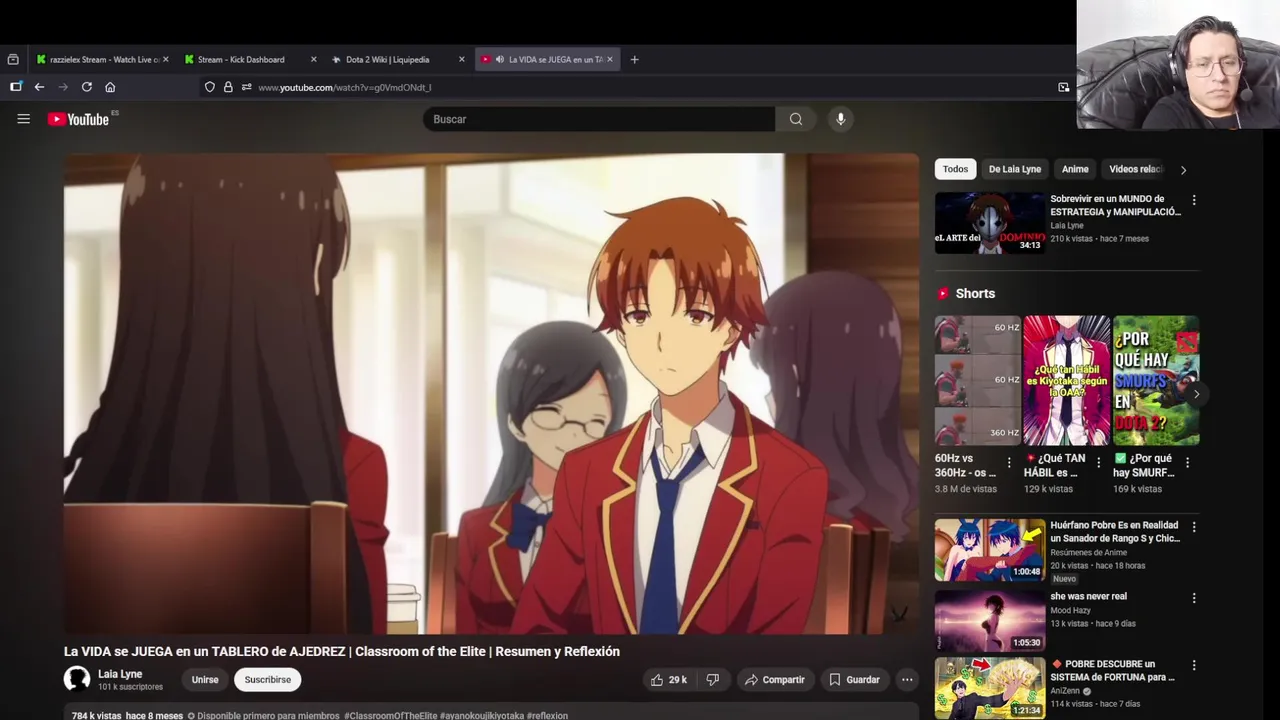Screen dimensions: 1280x720
Task: Open she was never real thumbnail
Action: pyautogui.click(x=990, y=621)
